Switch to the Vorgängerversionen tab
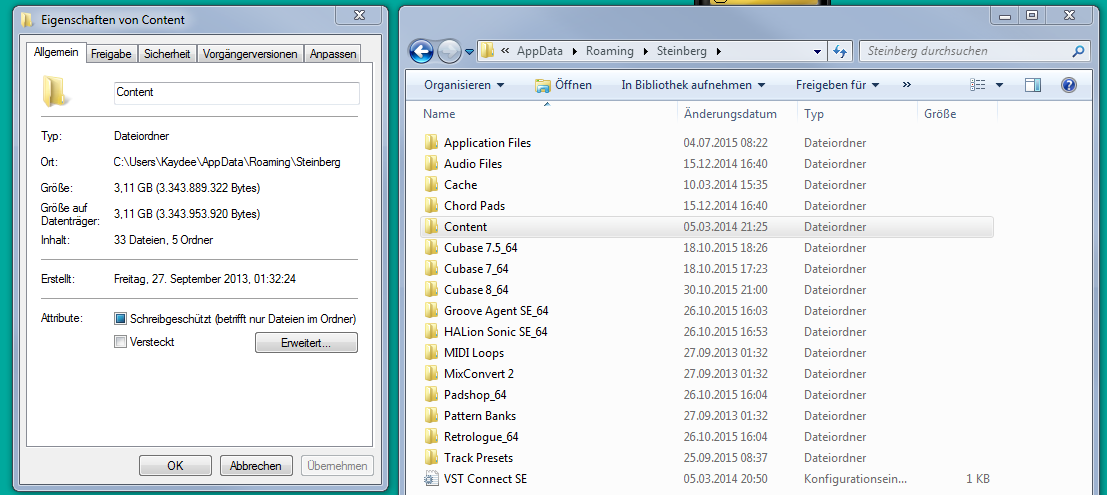Screen dimensions: 1107x495 (251, 54)
